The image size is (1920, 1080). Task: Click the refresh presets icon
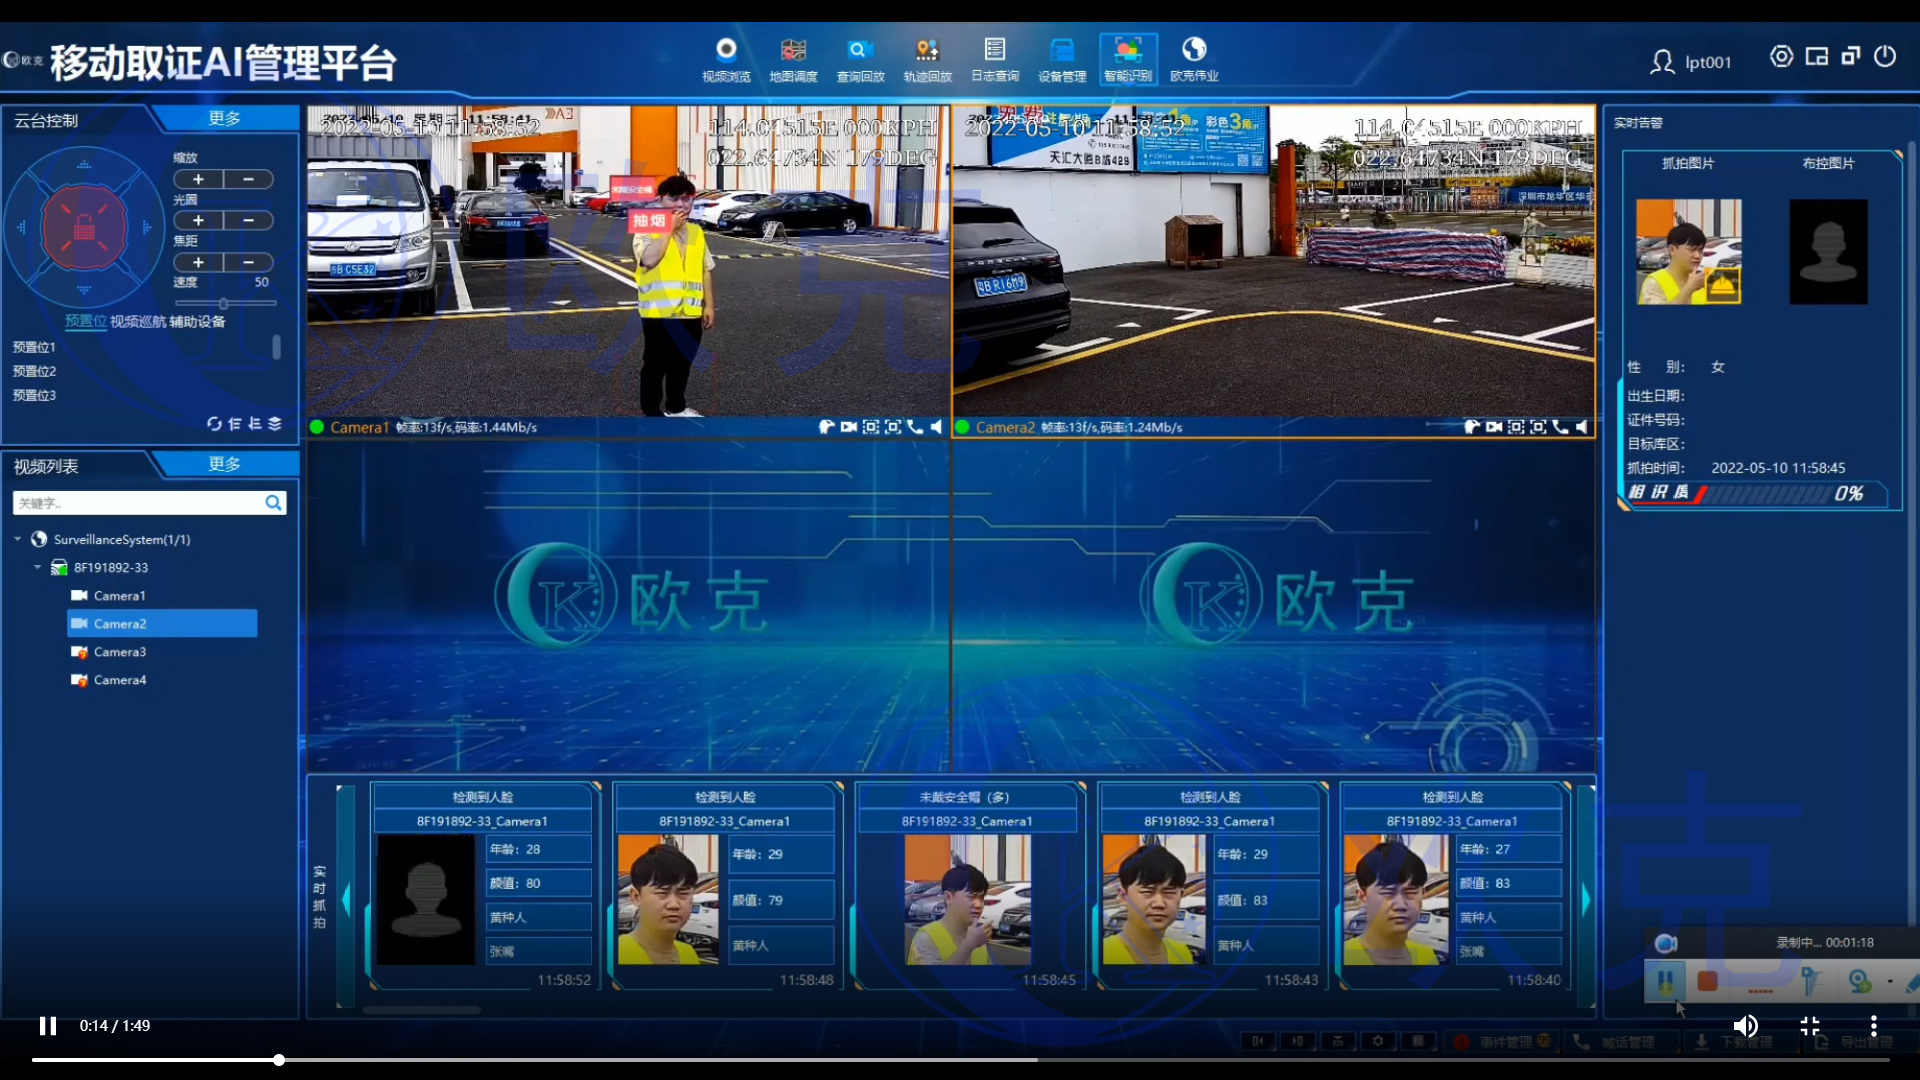[214, 424]
